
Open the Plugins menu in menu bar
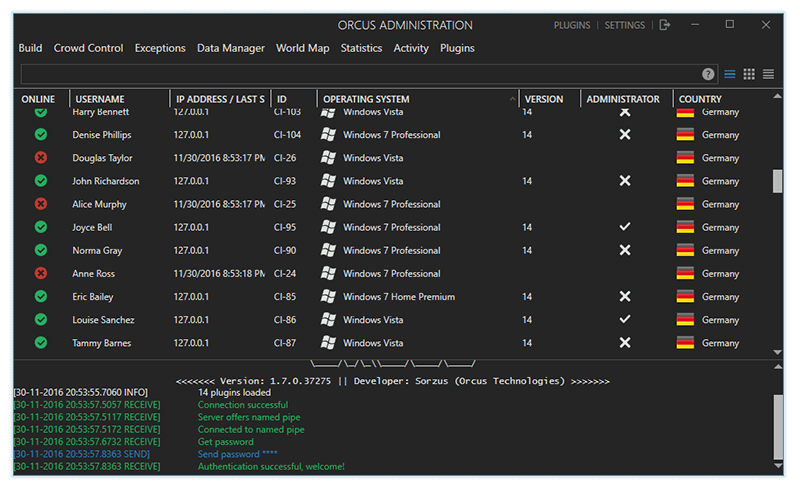click(x=457, y=48)
